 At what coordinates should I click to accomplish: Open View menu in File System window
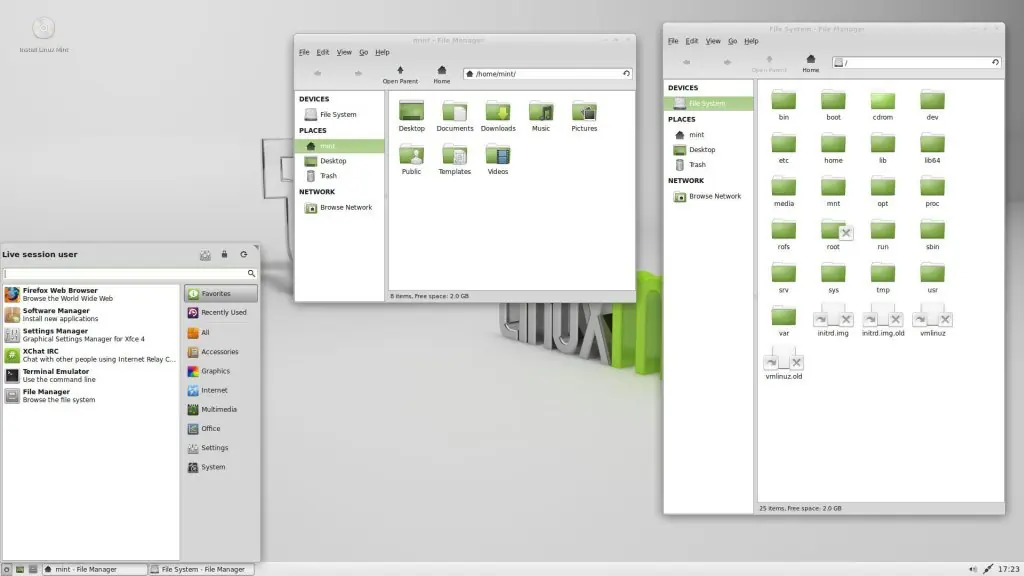[712, 41]
